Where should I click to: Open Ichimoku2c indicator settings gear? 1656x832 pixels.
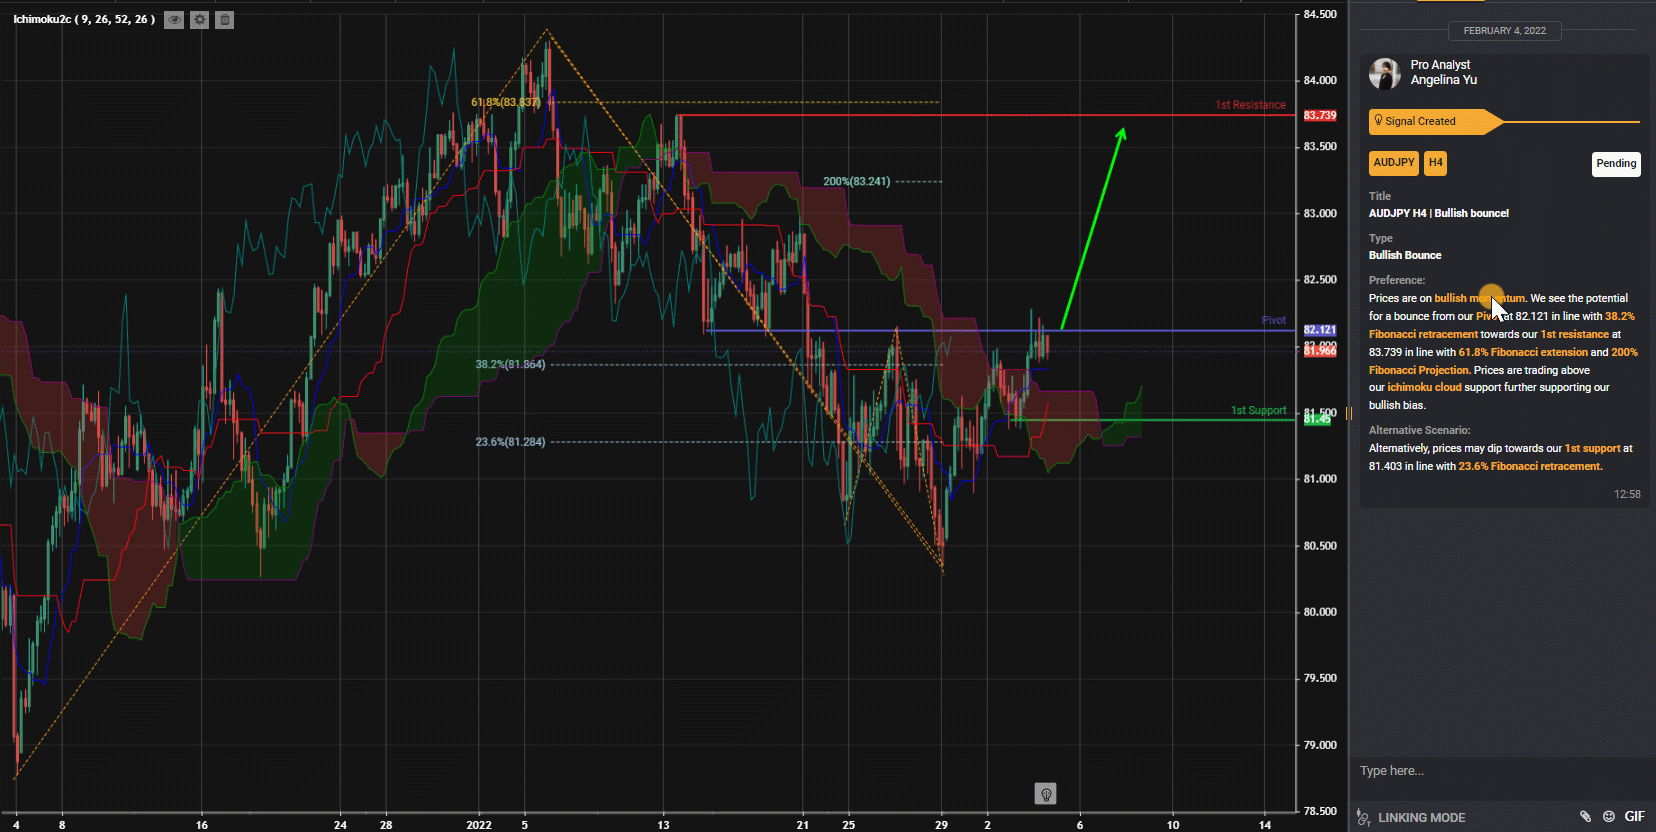click(x=200, y=20)
